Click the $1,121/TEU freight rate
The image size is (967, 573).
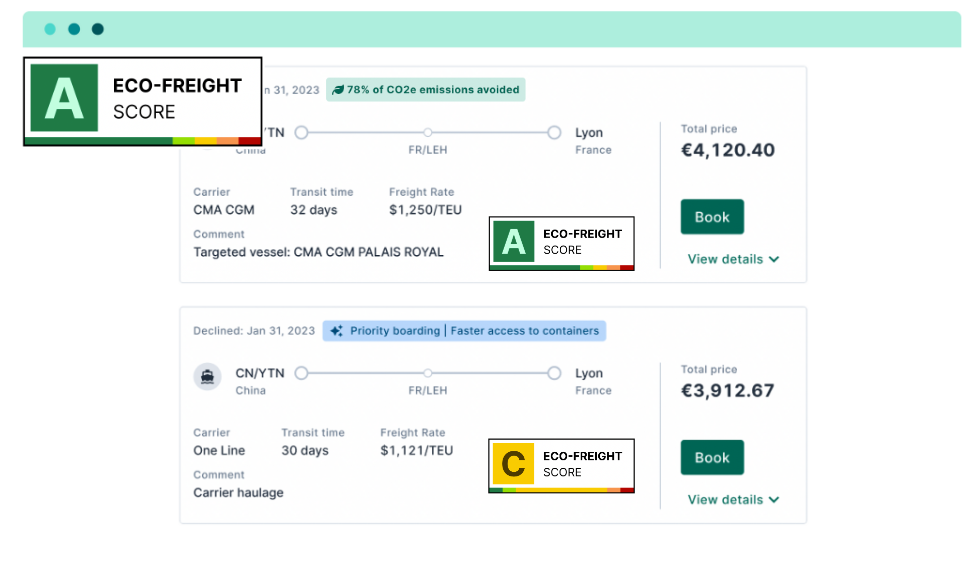[x=417, y=450]
